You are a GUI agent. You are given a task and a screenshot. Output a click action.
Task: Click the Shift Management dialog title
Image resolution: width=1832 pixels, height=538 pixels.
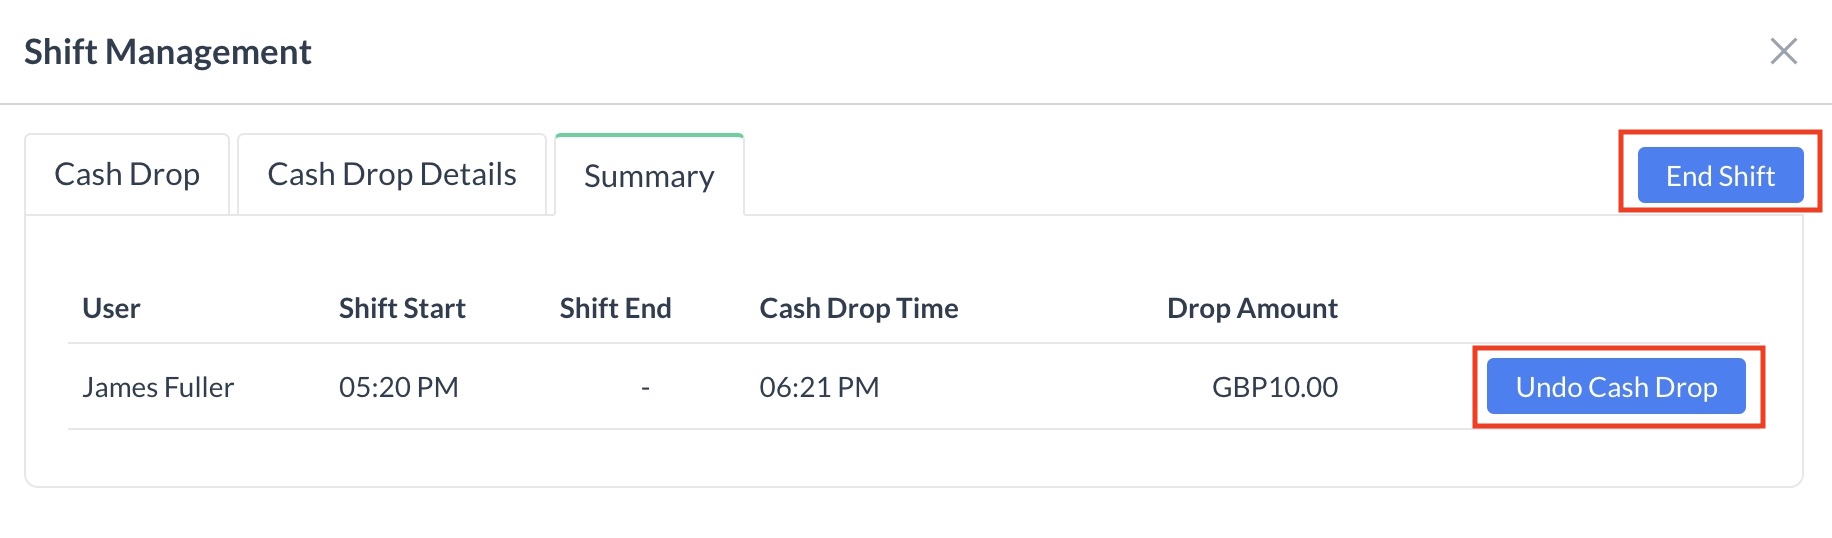point(168,52)
